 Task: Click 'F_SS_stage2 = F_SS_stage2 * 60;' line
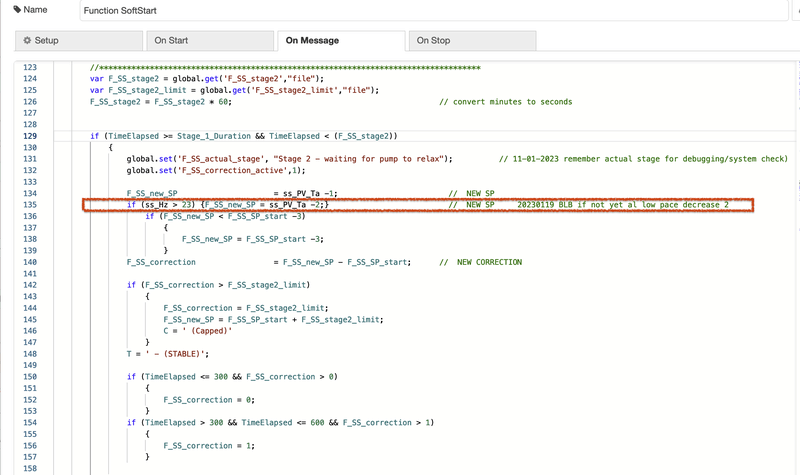[161, 102]
